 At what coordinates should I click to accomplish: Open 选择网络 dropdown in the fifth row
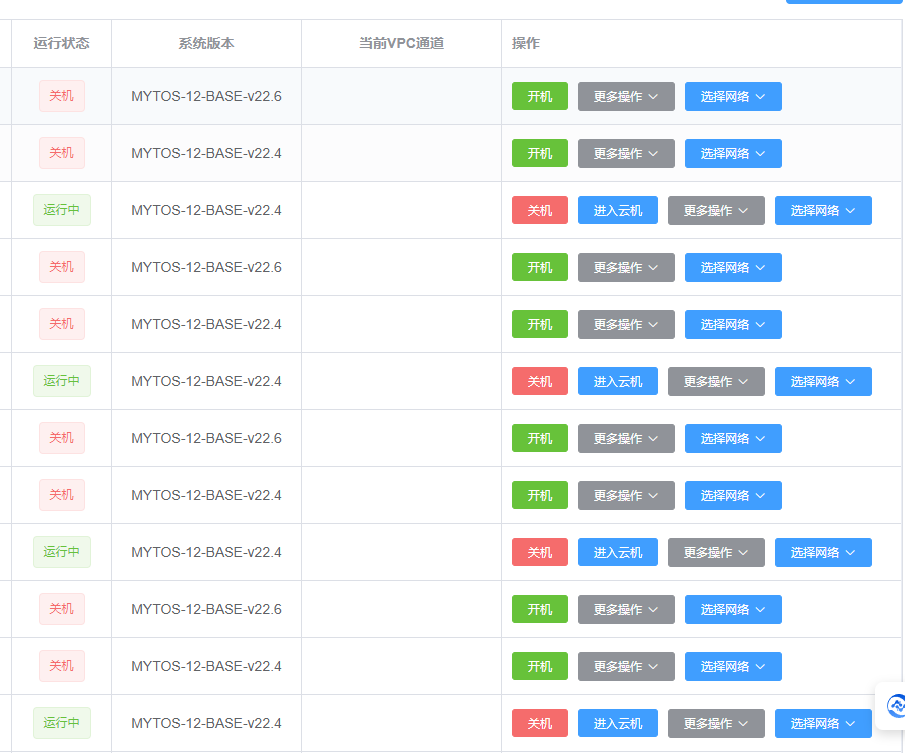tap(733, 325)
